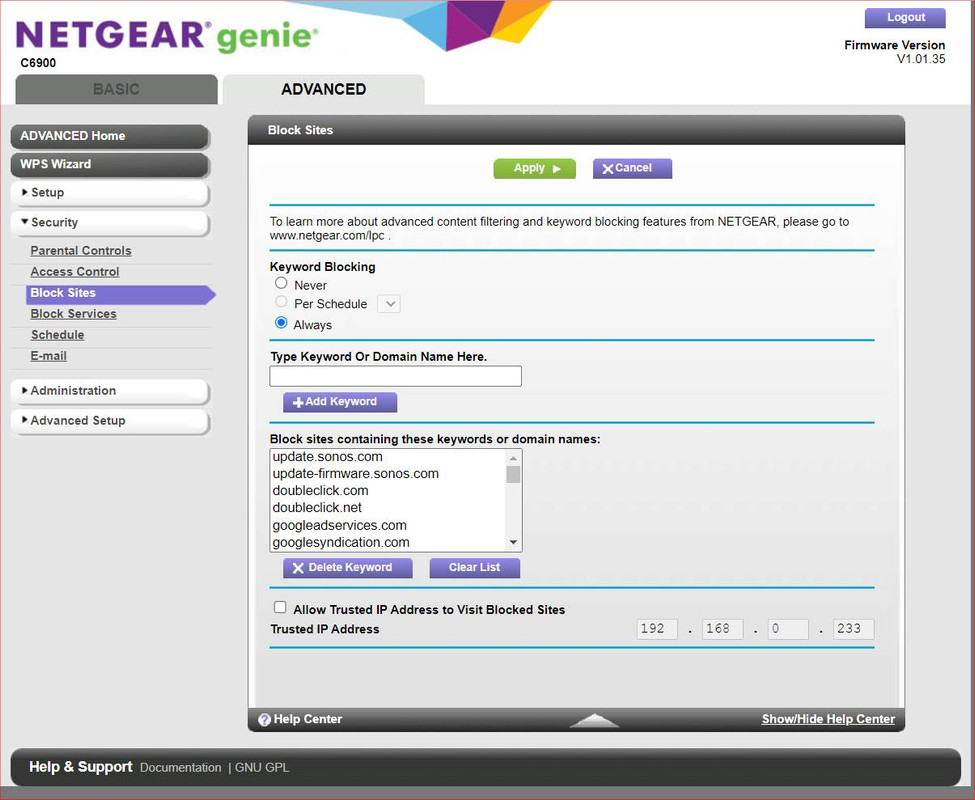
Task: Click the trusted IP second octet field 168
Action: coord(723,629)
